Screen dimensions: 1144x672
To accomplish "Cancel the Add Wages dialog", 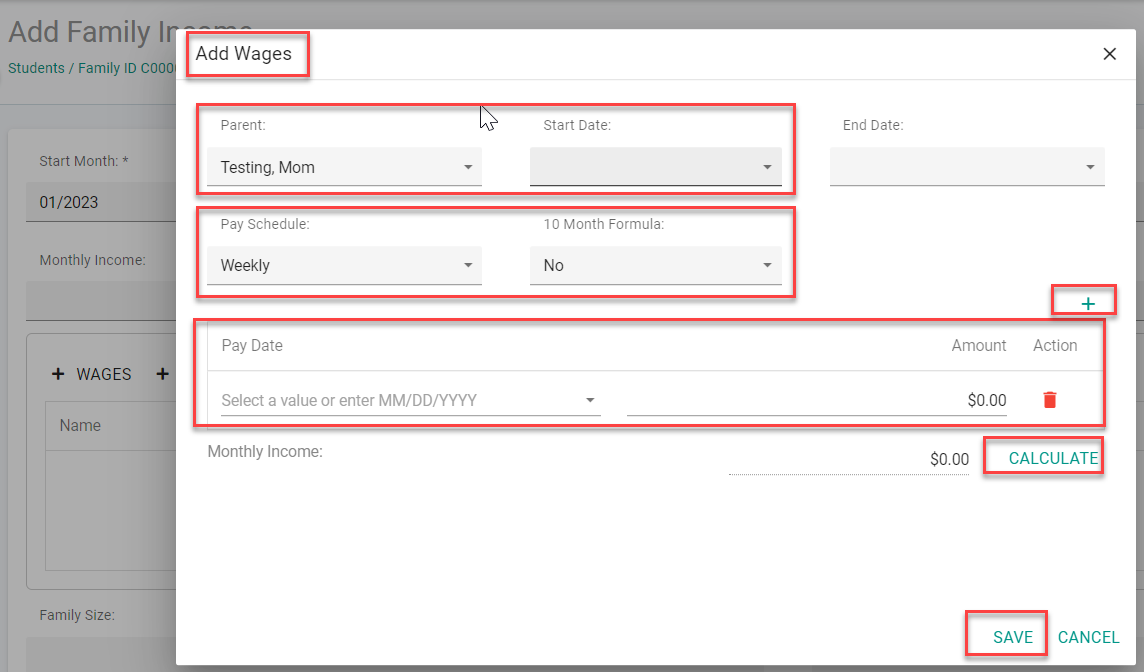I will pos(1088,637).
